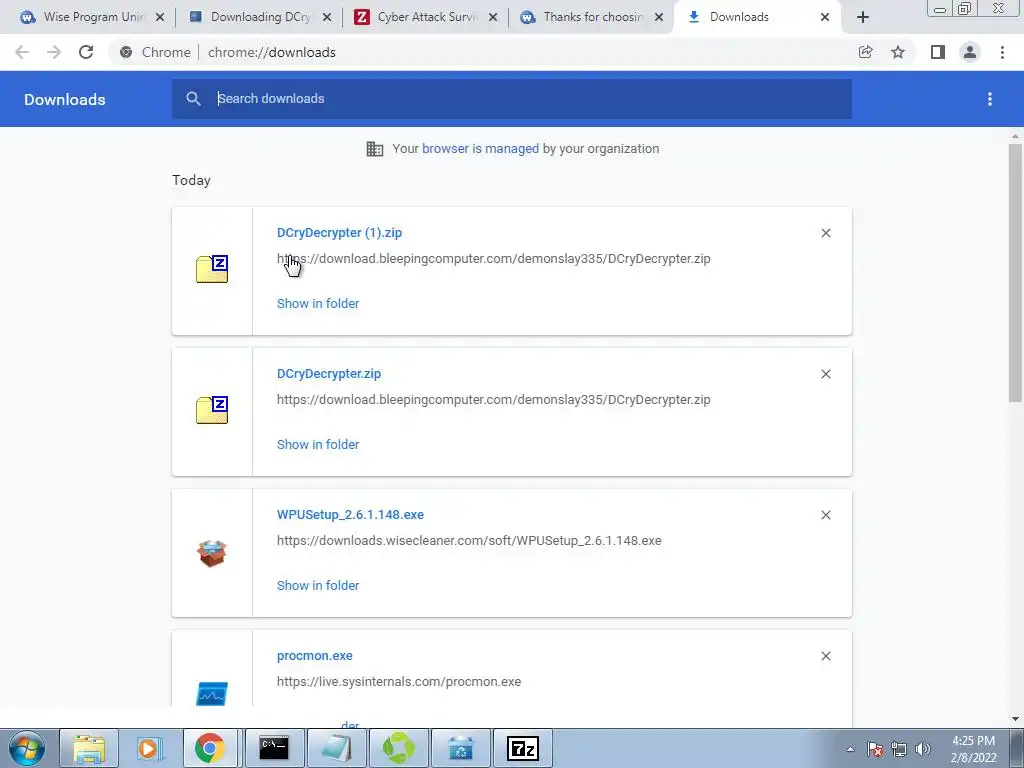Click the Action Center flag tray icon
1024x768 pixels.
click(x=875, y=749)
